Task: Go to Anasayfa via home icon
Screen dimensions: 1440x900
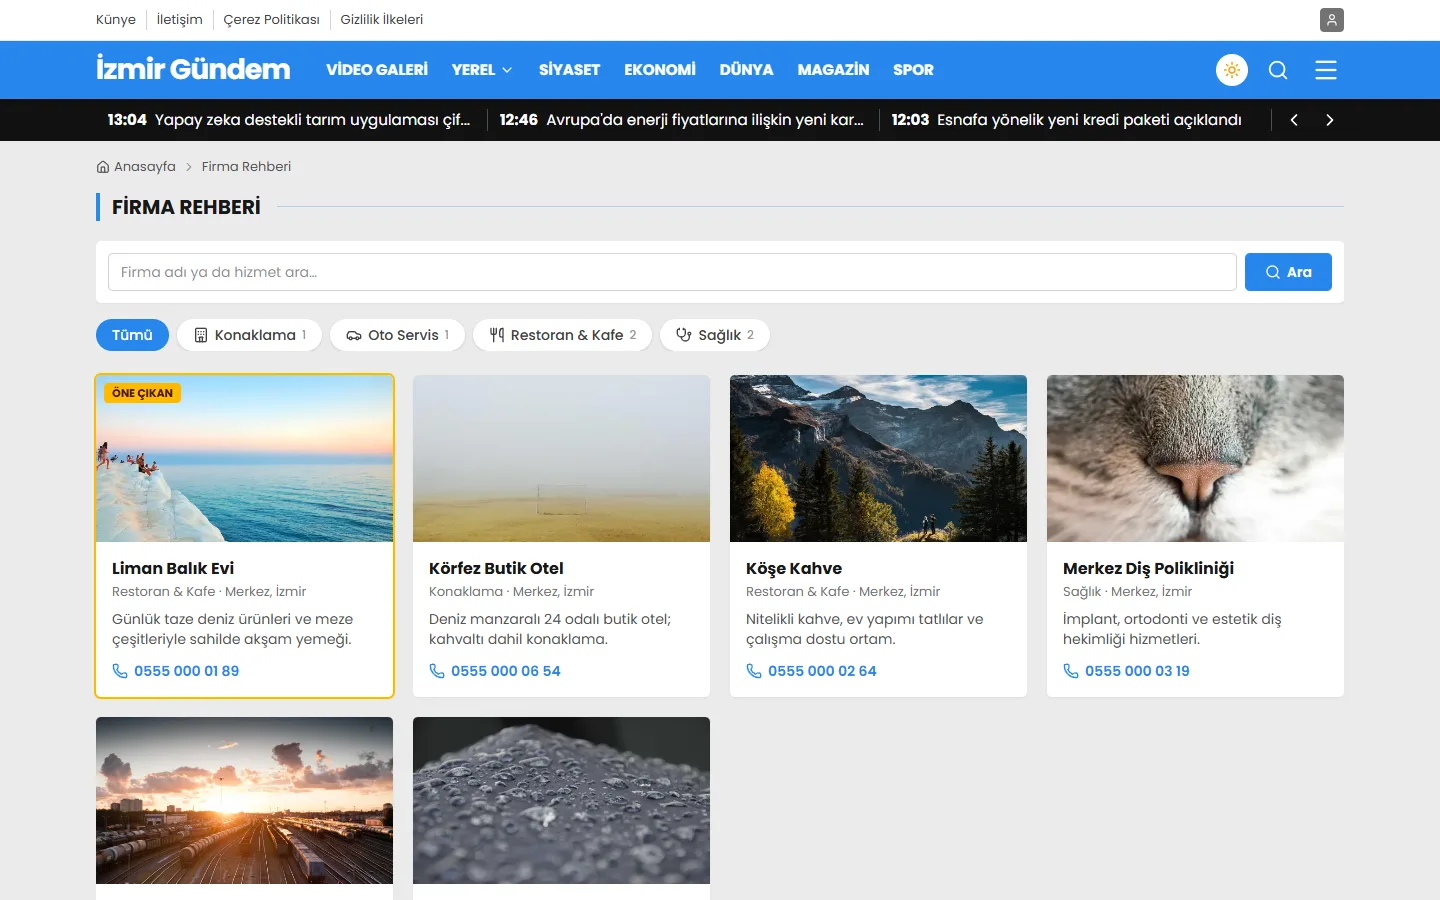Action: (103, 167)
